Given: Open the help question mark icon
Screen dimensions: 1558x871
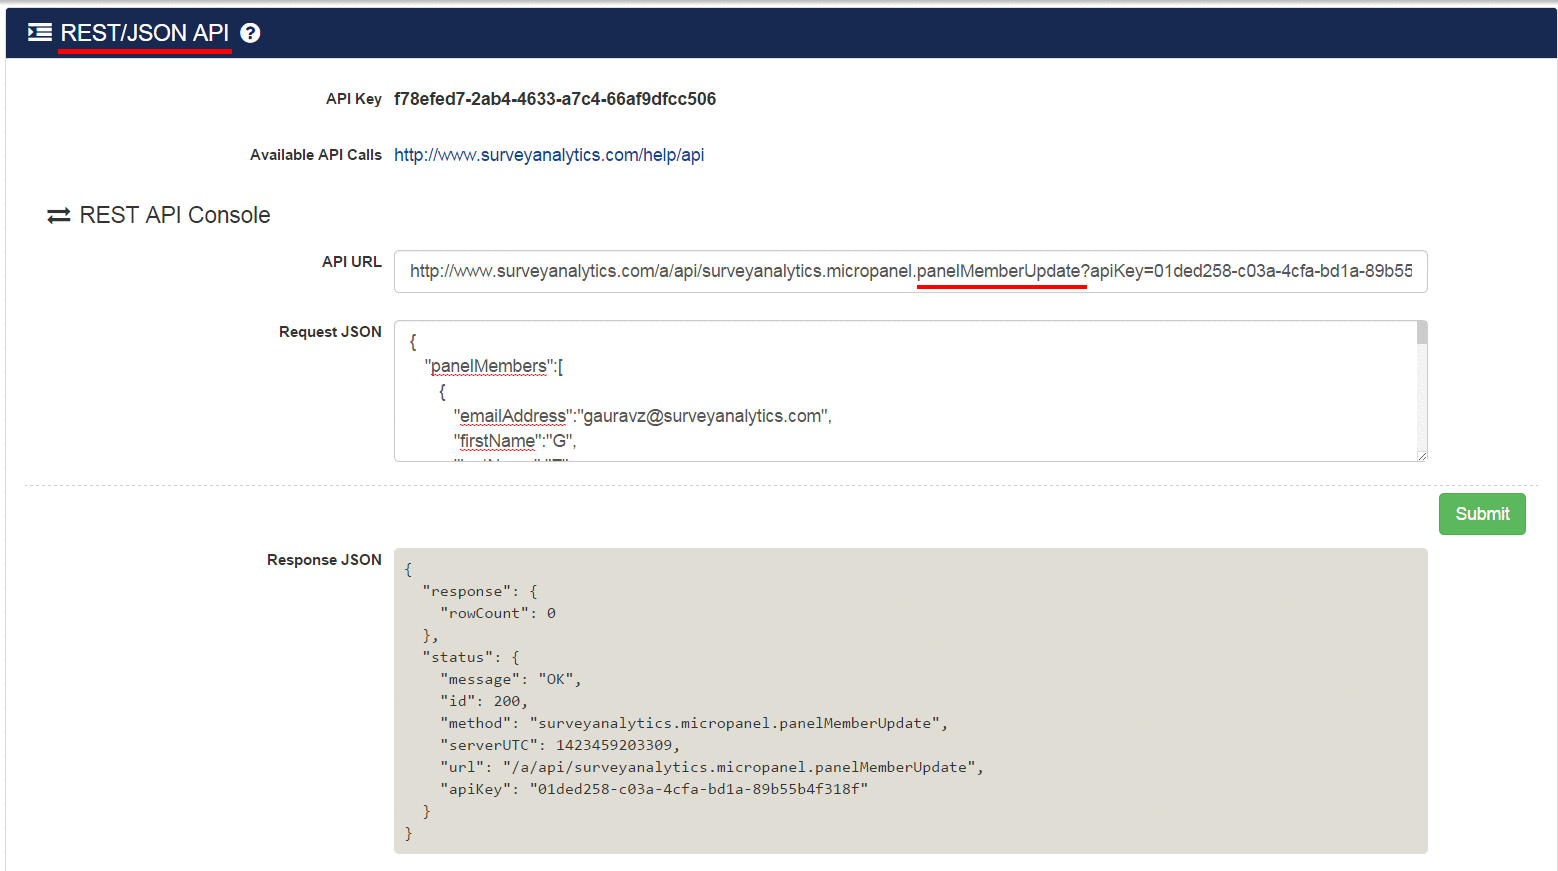Looking at the screenshot, I should [x=251, y=33].
